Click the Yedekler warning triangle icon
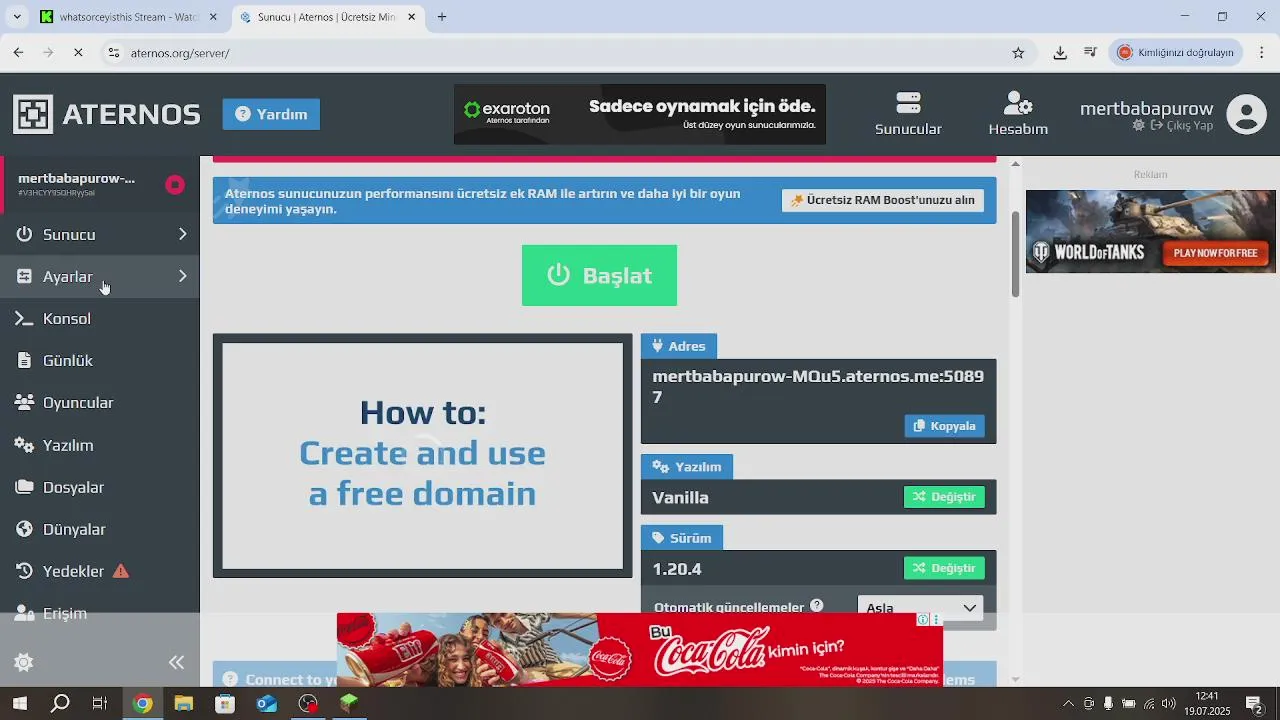1280x720 pixels. tap(121, 571)
